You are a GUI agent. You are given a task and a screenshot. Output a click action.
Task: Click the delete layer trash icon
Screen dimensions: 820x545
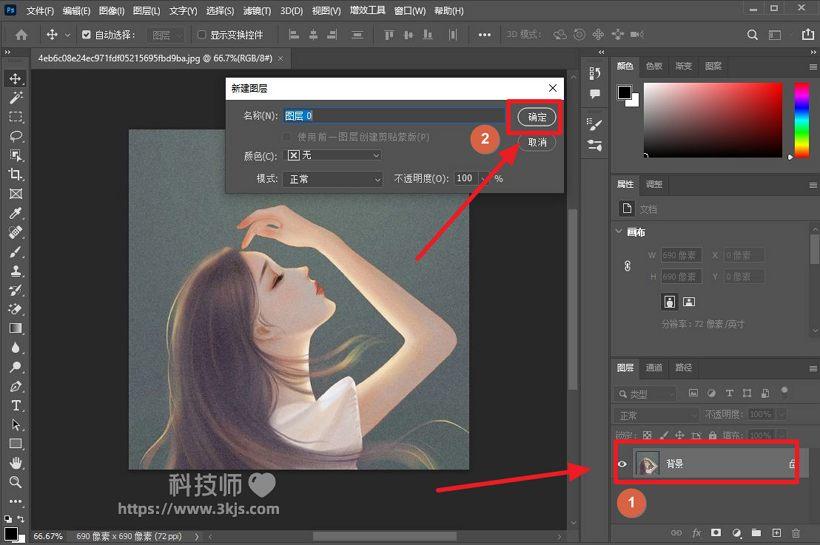pos(795,533)
